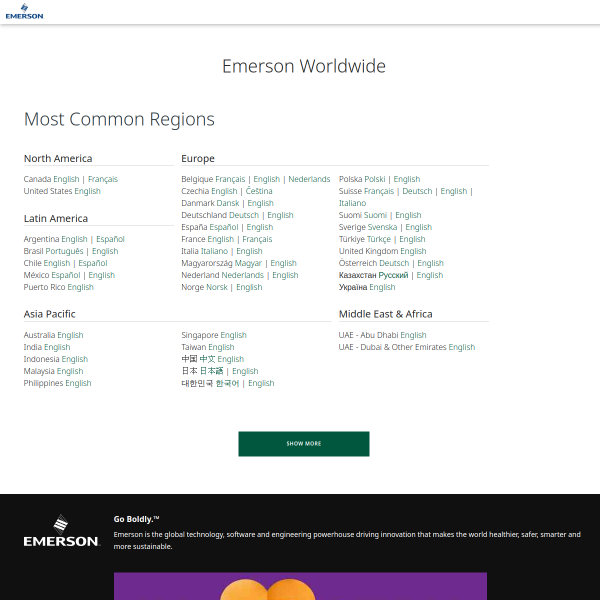600x600 pixels.
Task: Select Australia English link
Action: [x=70, y=335]
